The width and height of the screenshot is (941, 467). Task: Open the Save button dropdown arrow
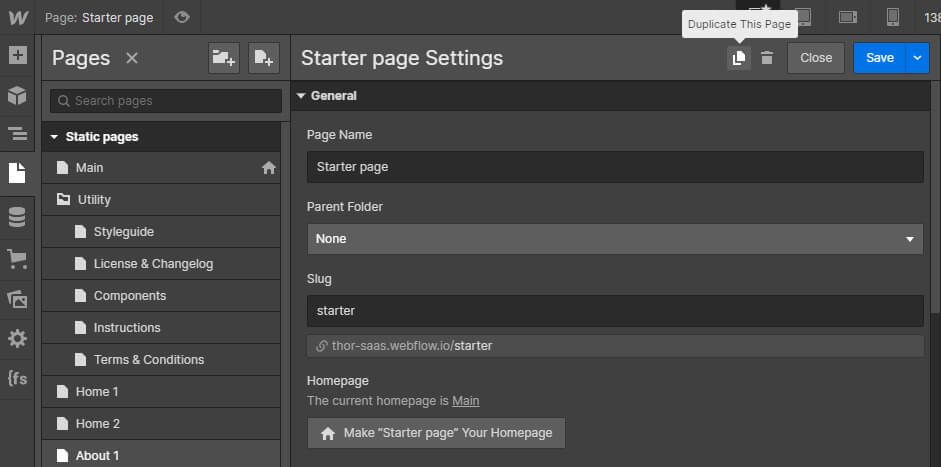click(x=918, y=58)
